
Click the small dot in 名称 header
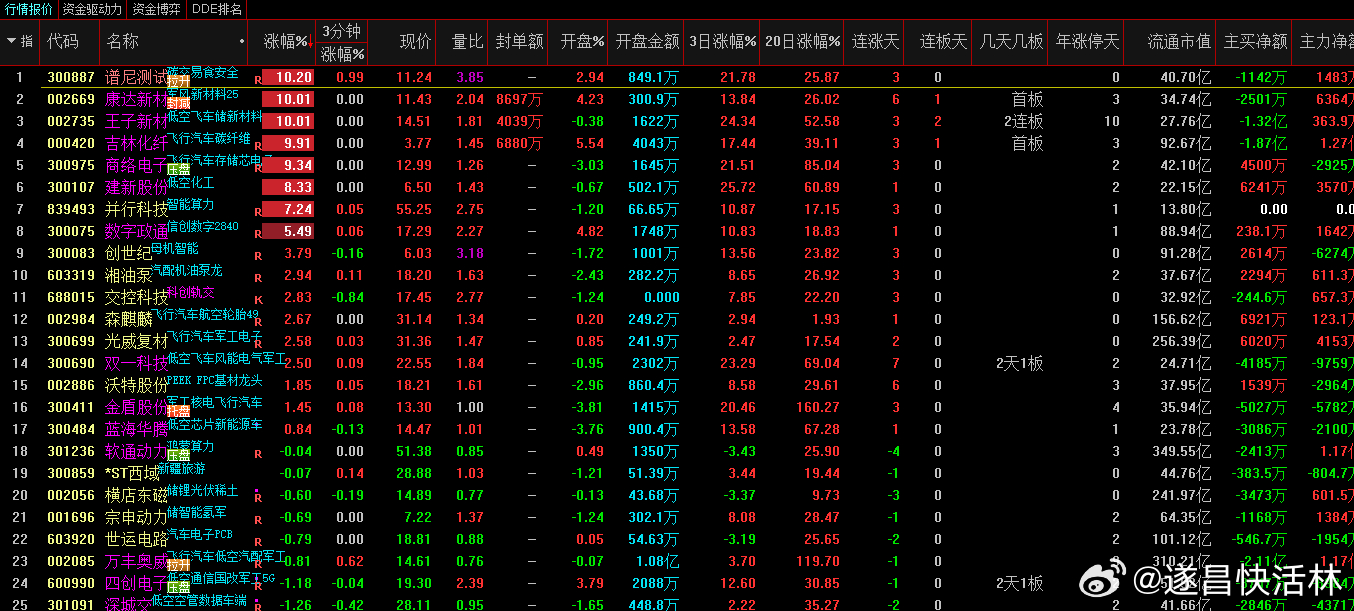(242, 41)
